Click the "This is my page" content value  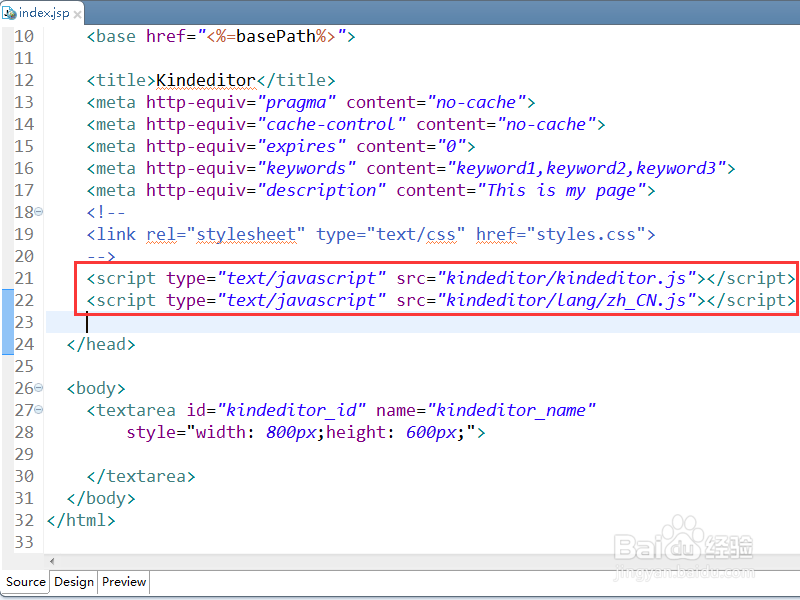[x=562, y=190]
